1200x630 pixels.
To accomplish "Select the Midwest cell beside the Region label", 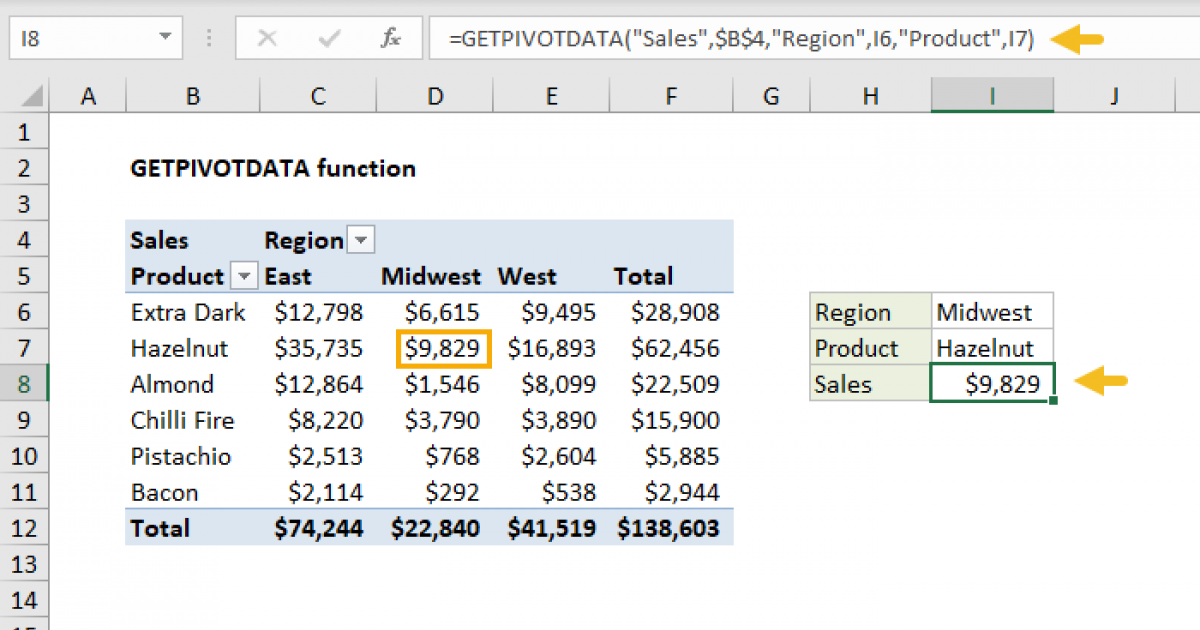I will tap(991, 311).
